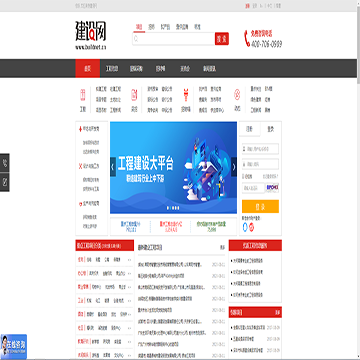Click the first red category icon below the navigation bar
360x360 pixels.
coord(83,95)
